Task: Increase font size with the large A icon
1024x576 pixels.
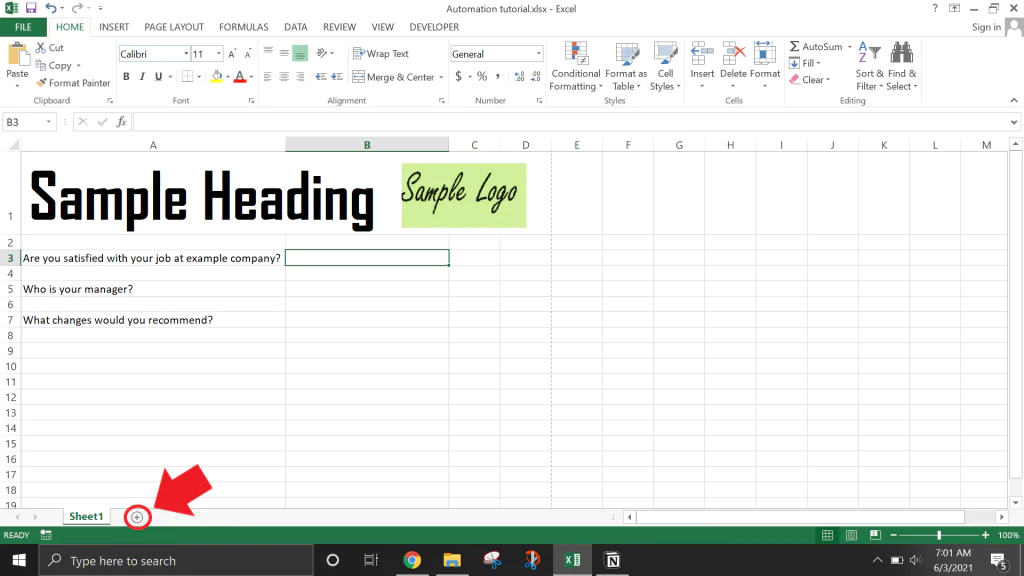Action: (x=232, y=54)
